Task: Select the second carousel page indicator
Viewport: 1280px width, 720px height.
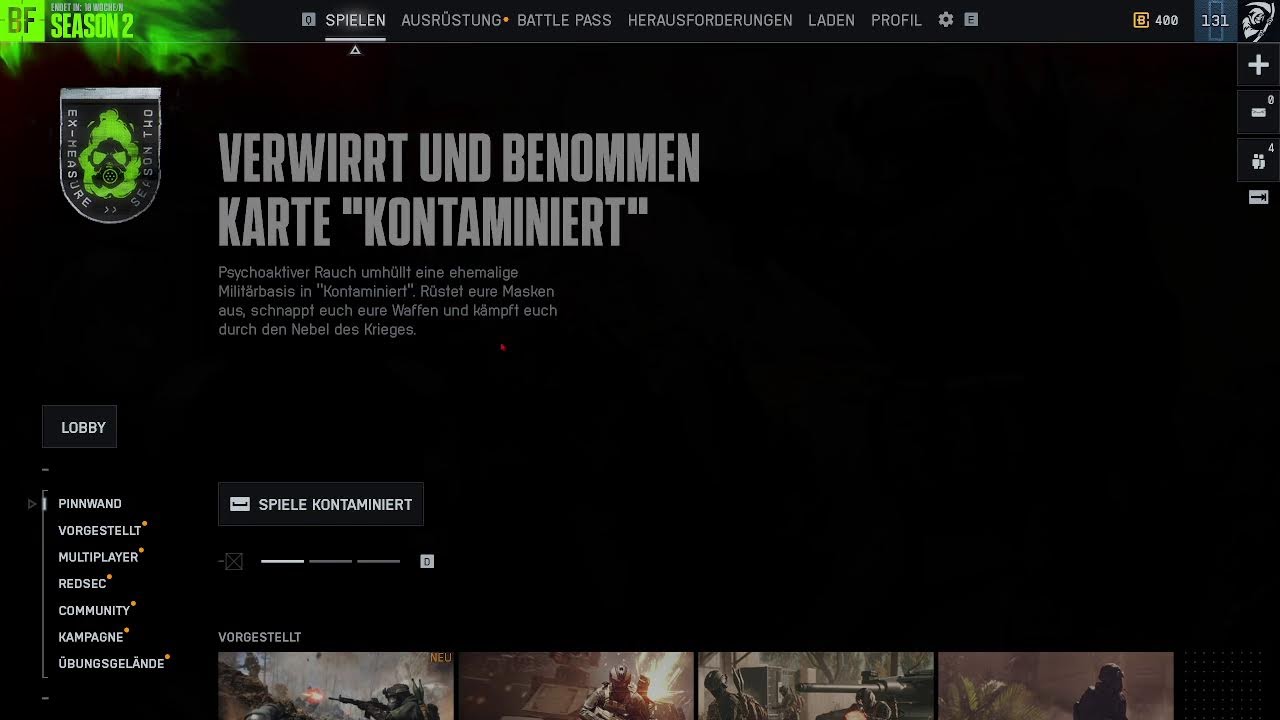Action: (x=330, y=561)
